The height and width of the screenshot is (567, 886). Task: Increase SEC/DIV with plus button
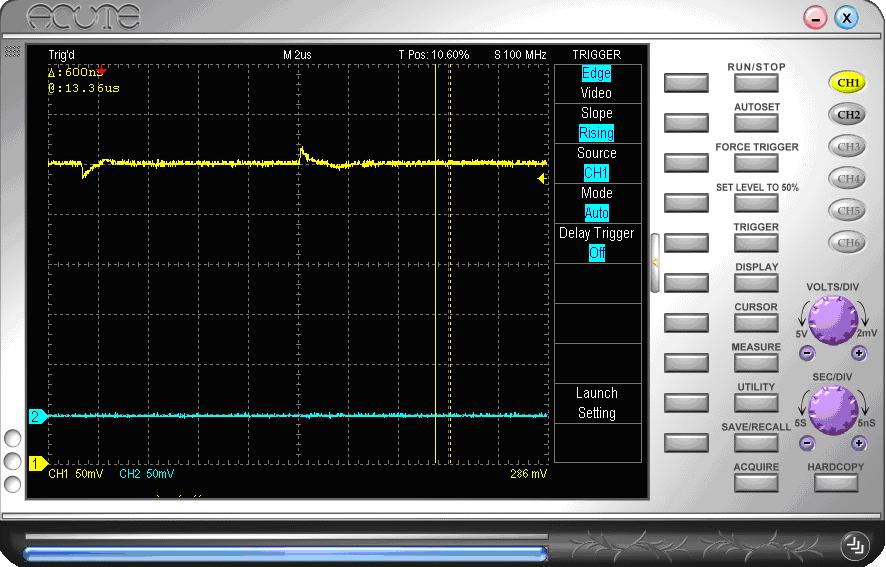(x=859, y=443)
